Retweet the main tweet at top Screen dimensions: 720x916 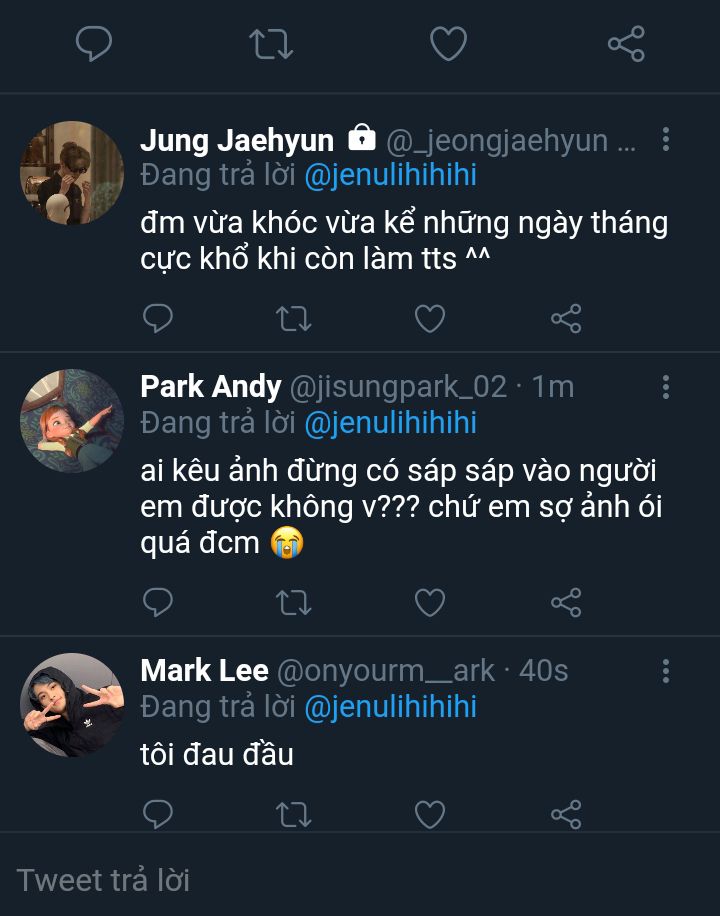[270, 44]
